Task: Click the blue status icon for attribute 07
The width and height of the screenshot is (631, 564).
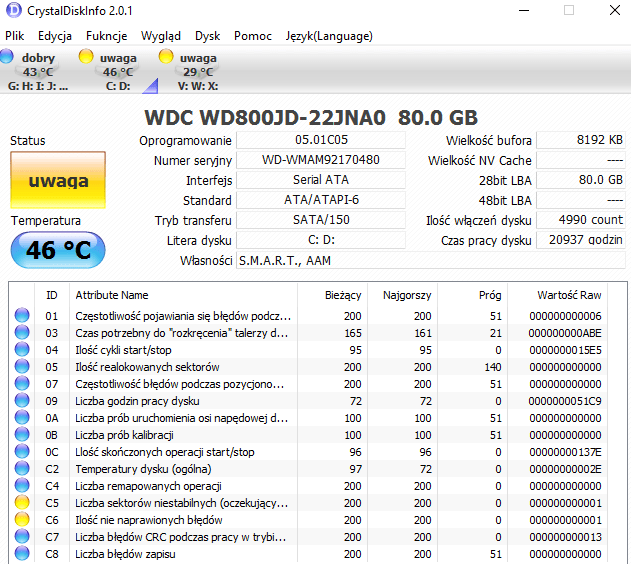Action: pyautogui.click(x=22, y=384)
